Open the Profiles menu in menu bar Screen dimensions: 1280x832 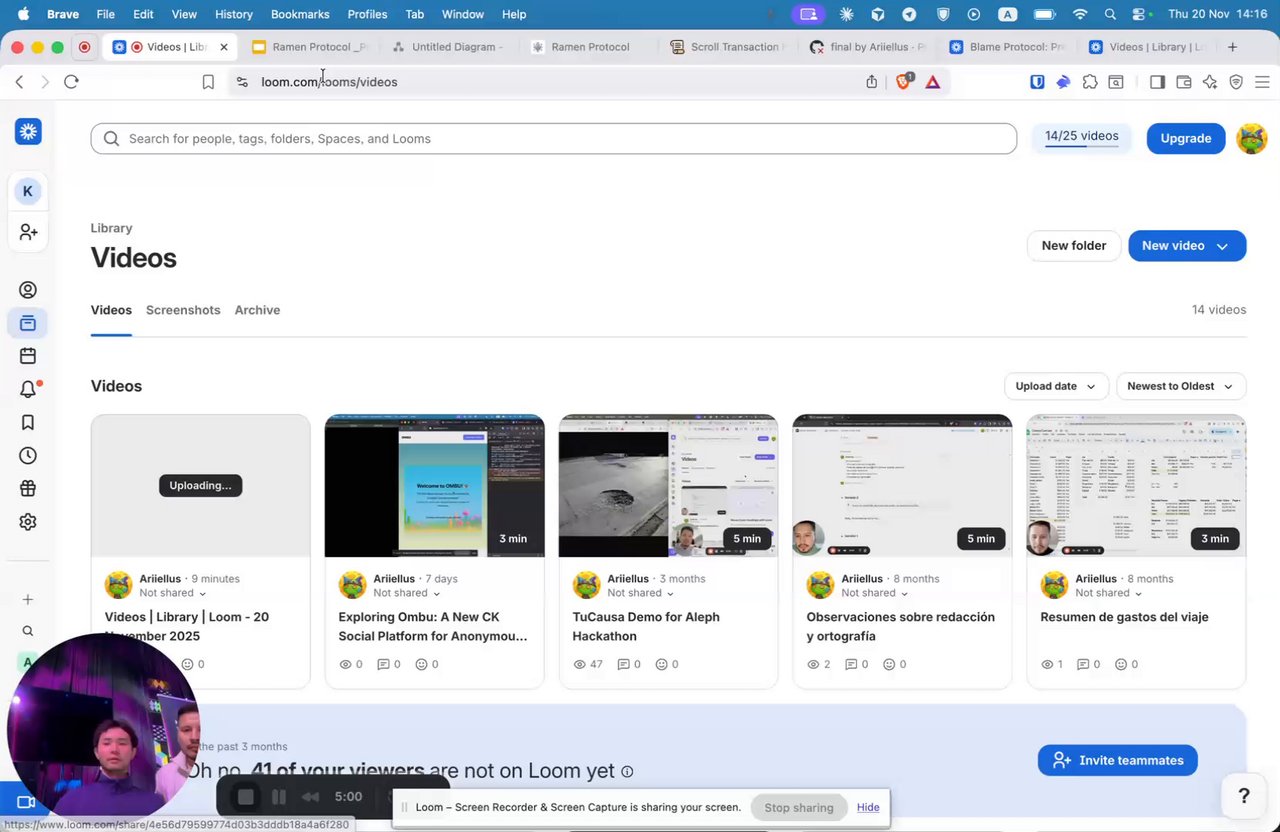click(x=367, y=14)
